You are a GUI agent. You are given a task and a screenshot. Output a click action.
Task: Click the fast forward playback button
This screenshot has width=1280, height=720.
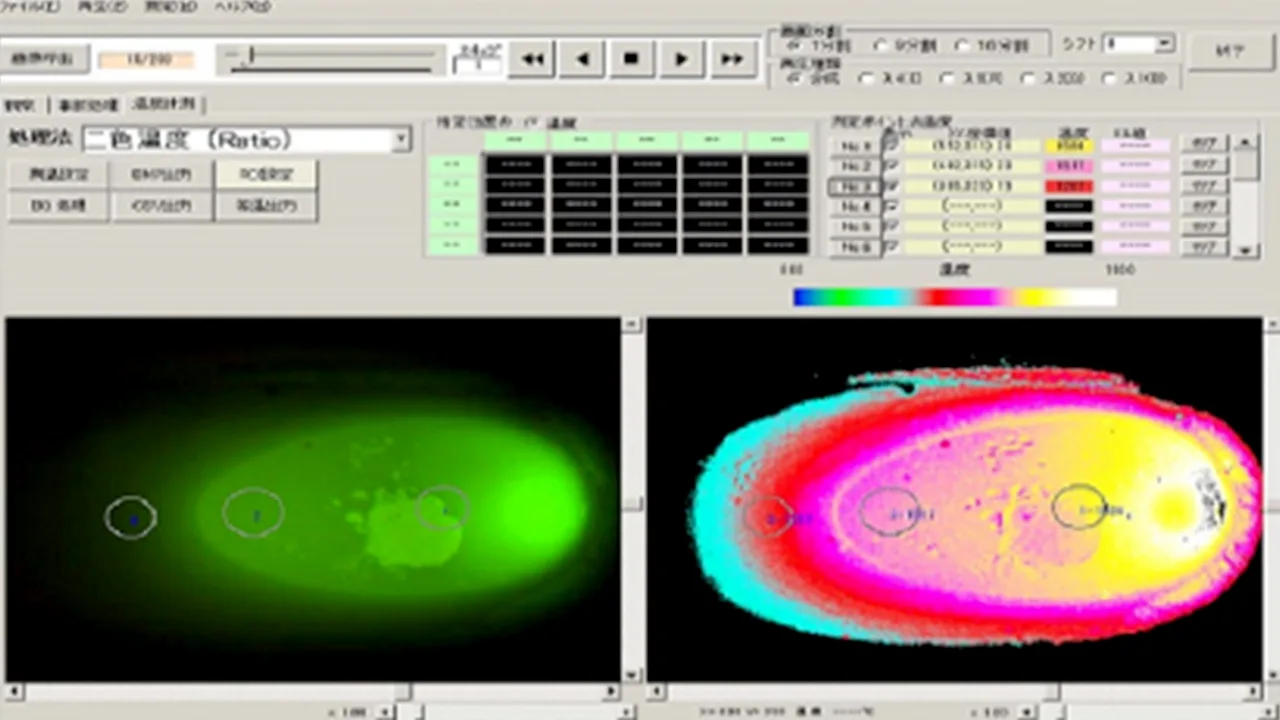732,59
